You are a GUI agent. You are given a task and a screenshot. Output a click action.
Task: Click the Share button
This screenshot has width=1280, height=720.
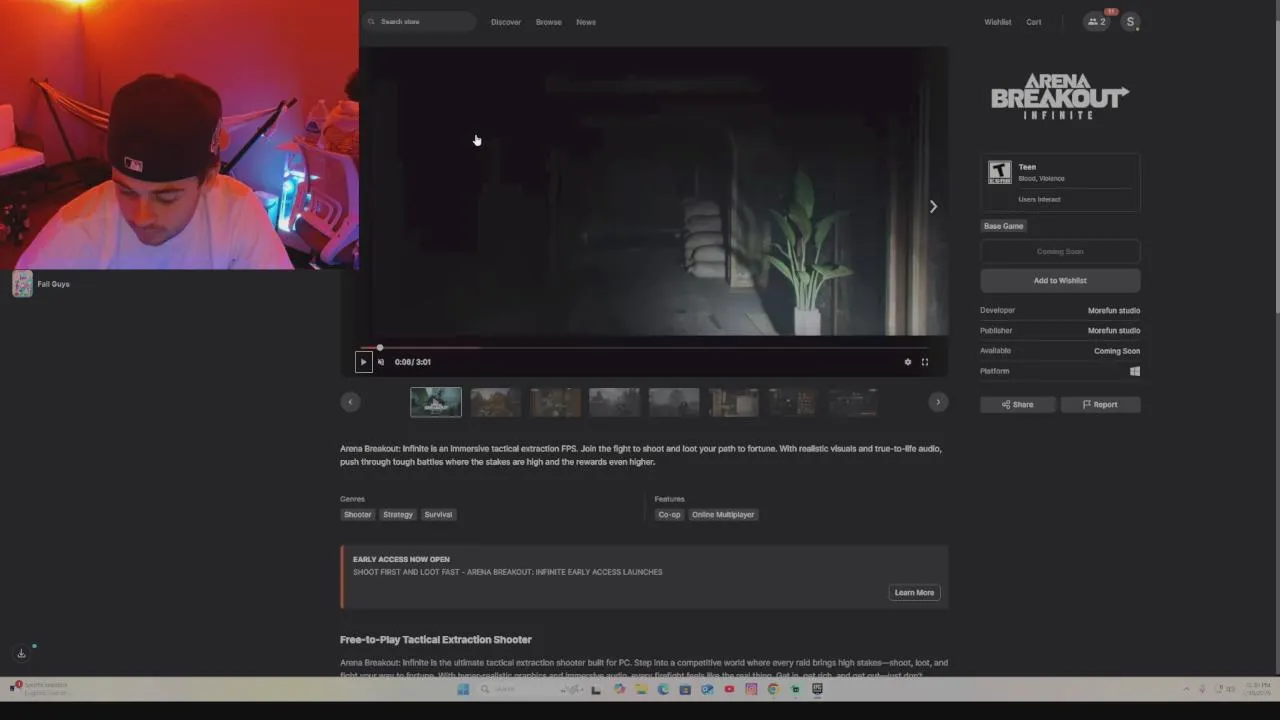coord(1018,405)
